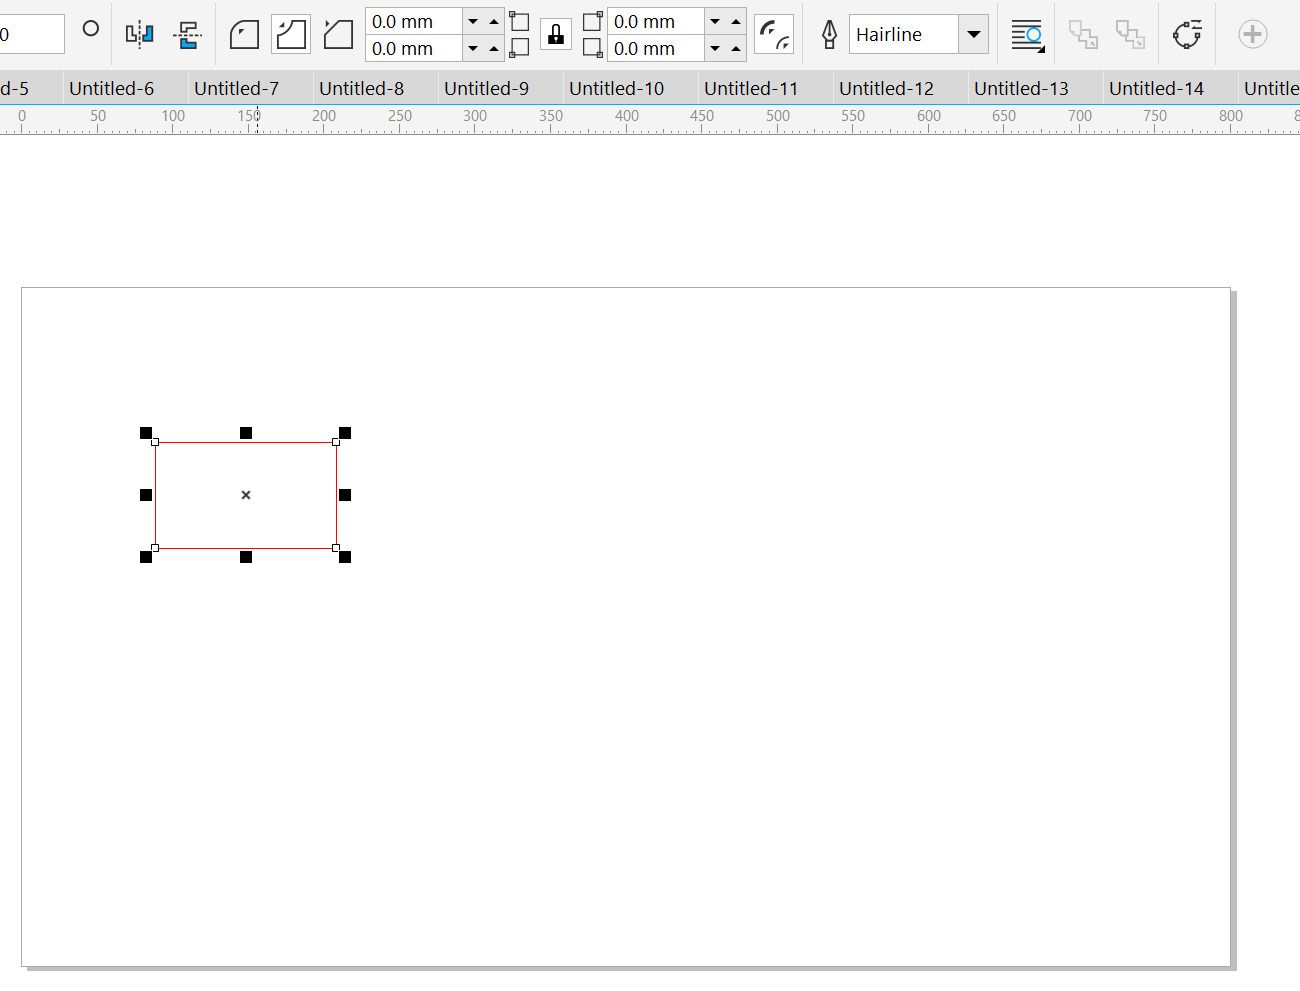Click the right-middle black selection handle
1300x991 pixels.
tap(345, 495)
